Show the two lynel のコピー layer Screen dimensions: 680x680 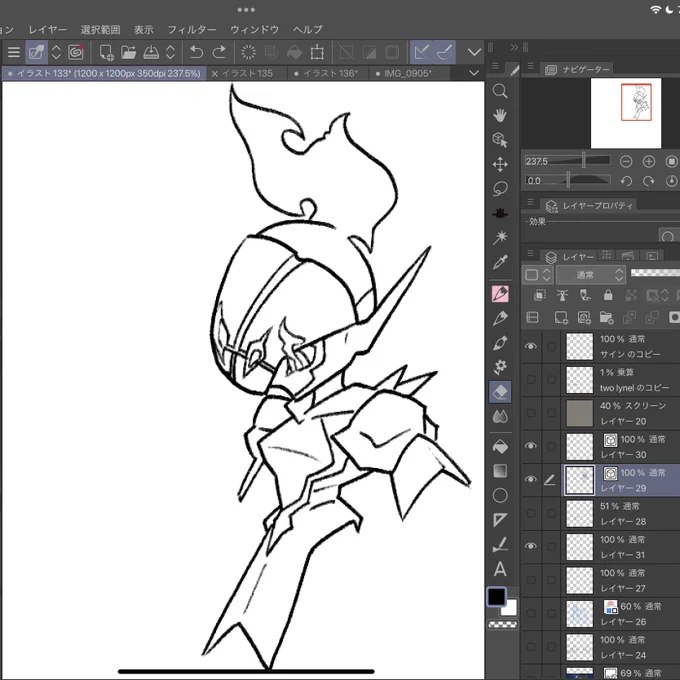tap(531, 379)
